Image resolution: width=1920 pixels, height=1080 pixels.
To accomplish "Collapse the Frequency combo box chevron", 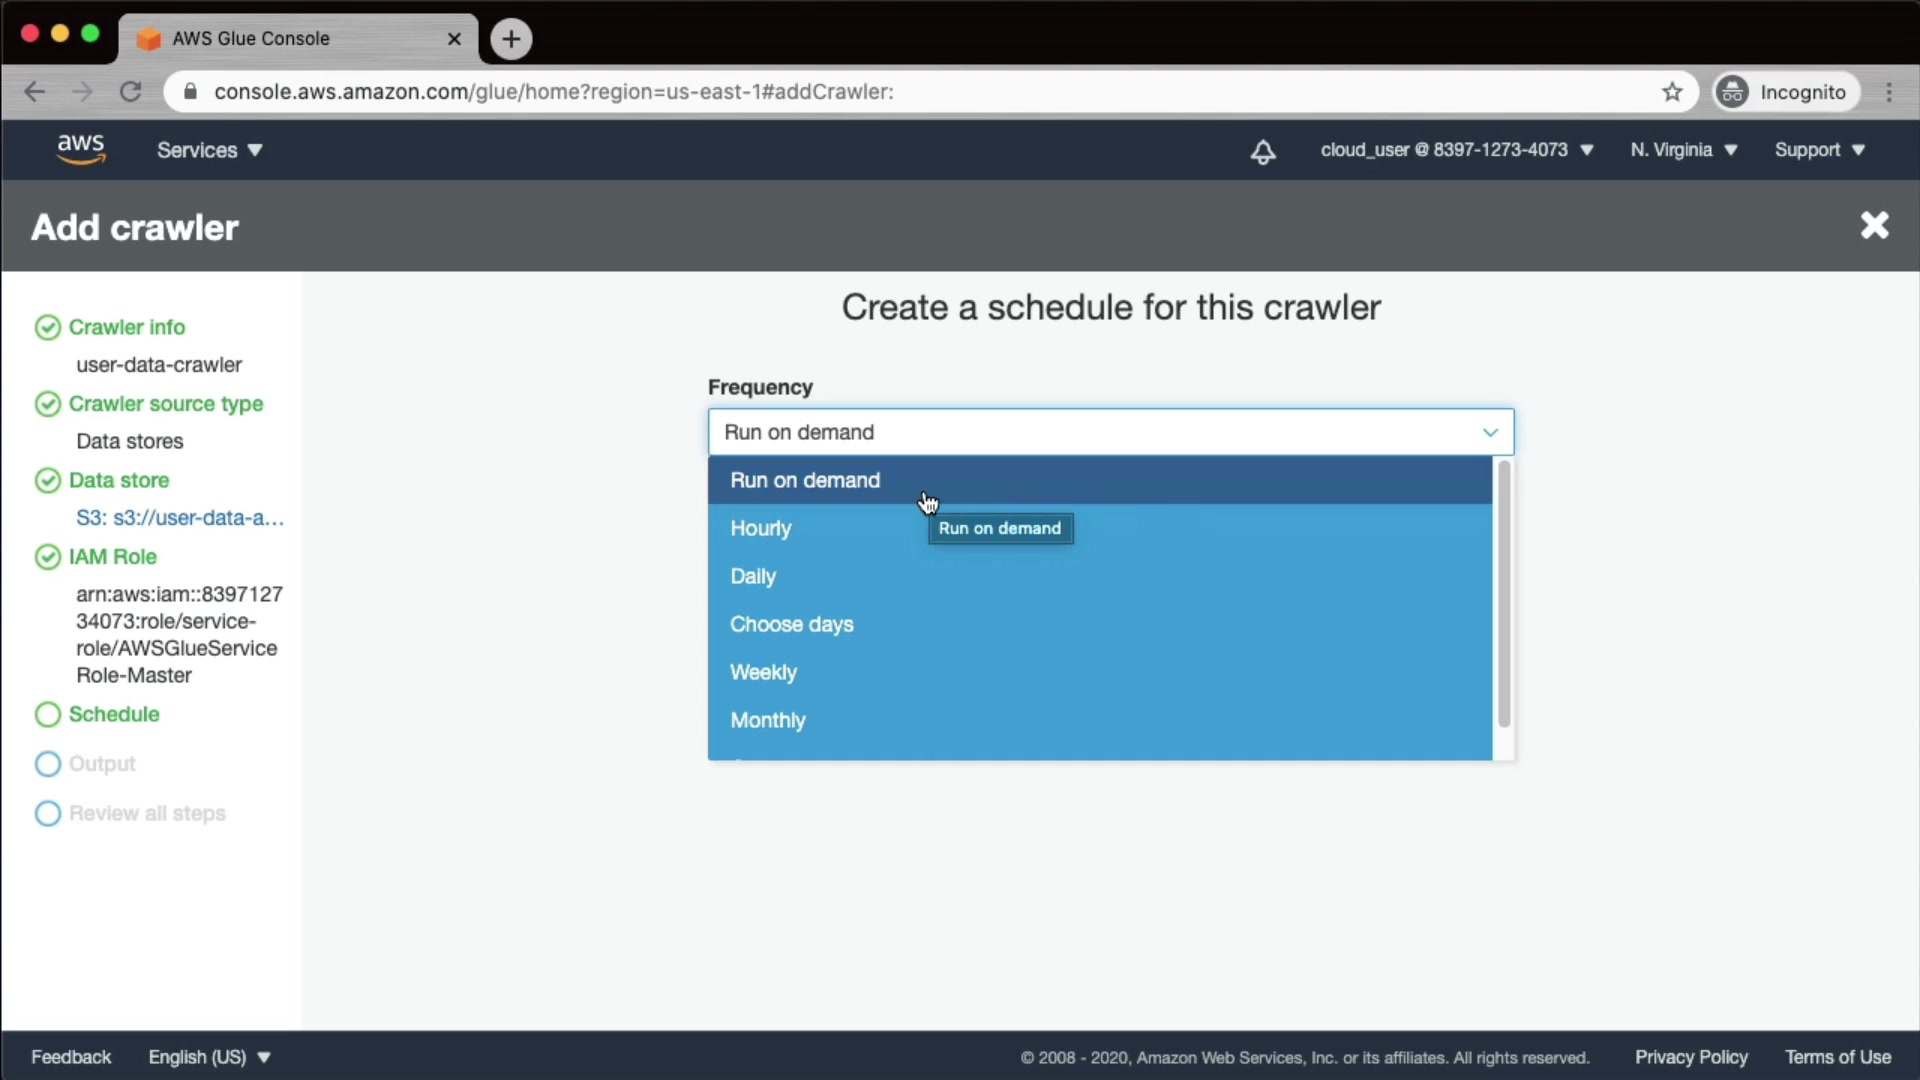I will point(1490,432).
